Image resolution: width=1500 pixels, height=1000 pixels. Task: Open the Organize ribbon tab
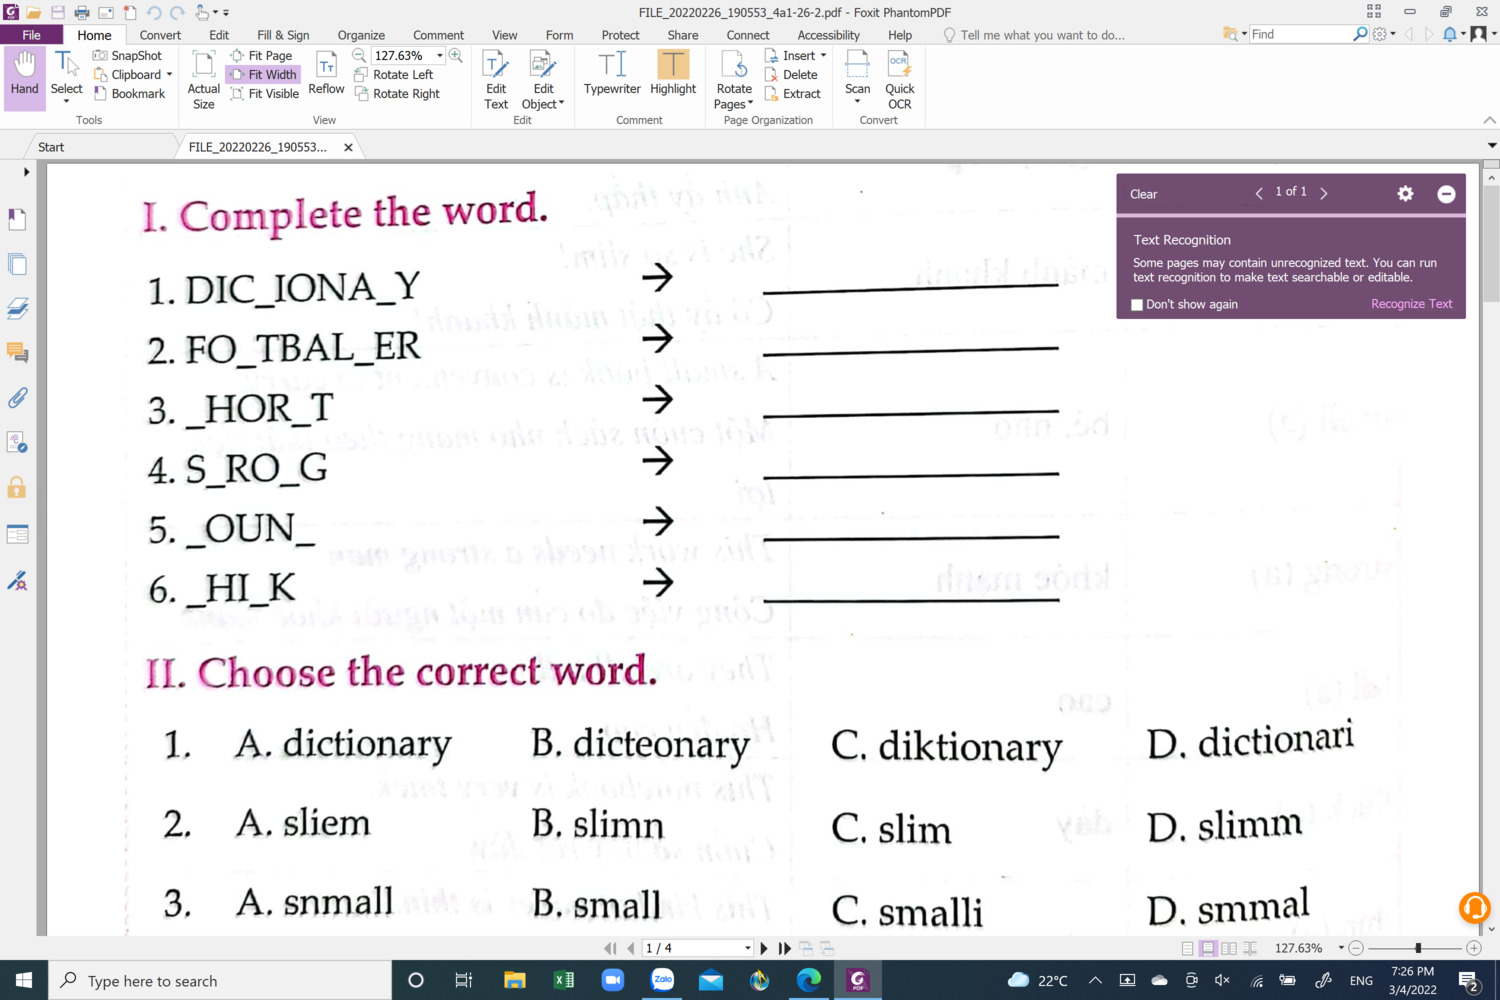pyautogui.click(x=361, y=35)
